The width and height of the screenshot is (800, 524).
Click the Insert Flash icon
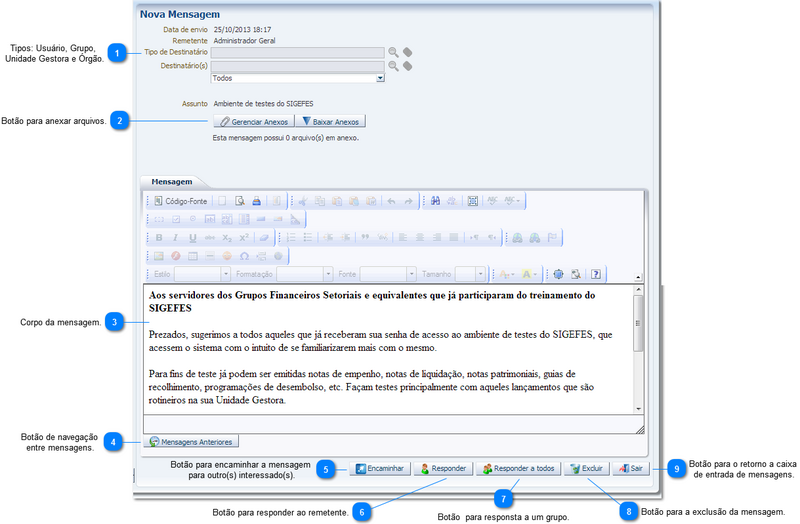[176, 256]
